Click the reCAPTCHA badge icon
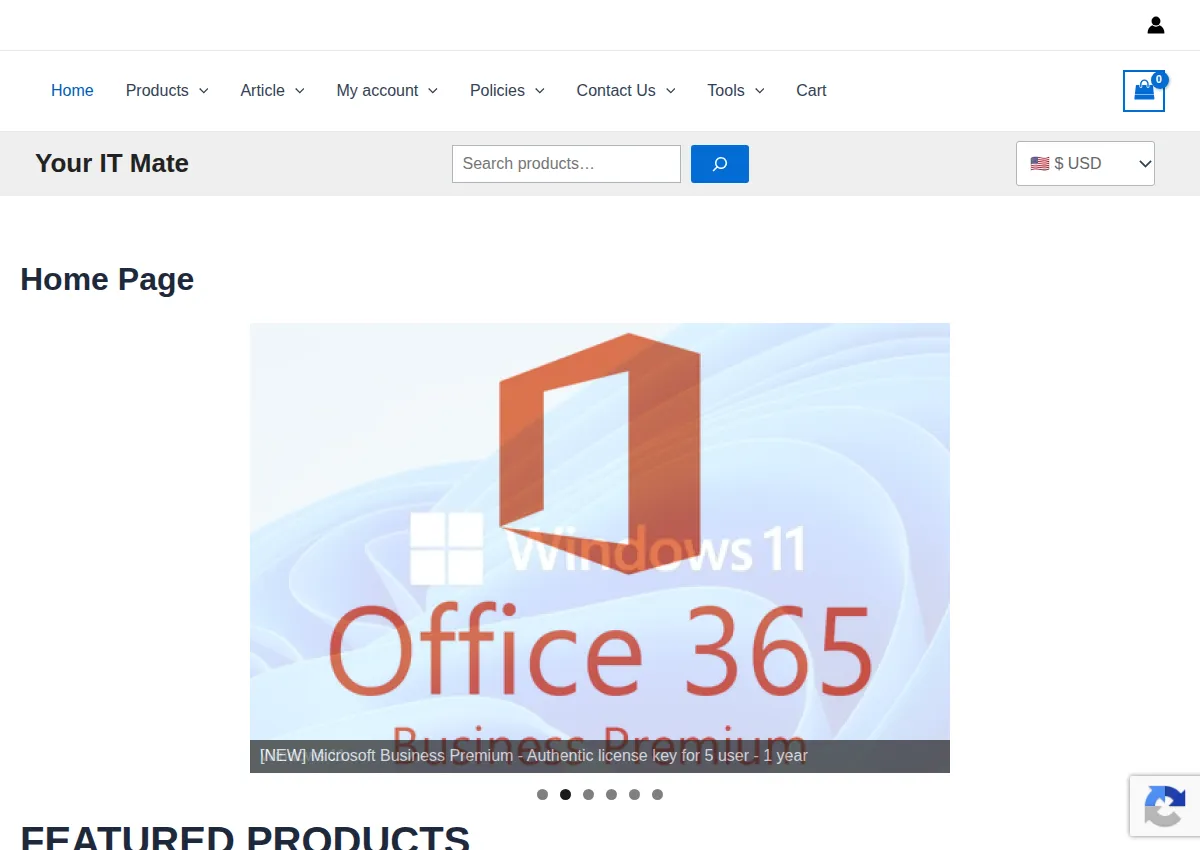This screenshot has width=1200, height=850. coord(1165,805)
